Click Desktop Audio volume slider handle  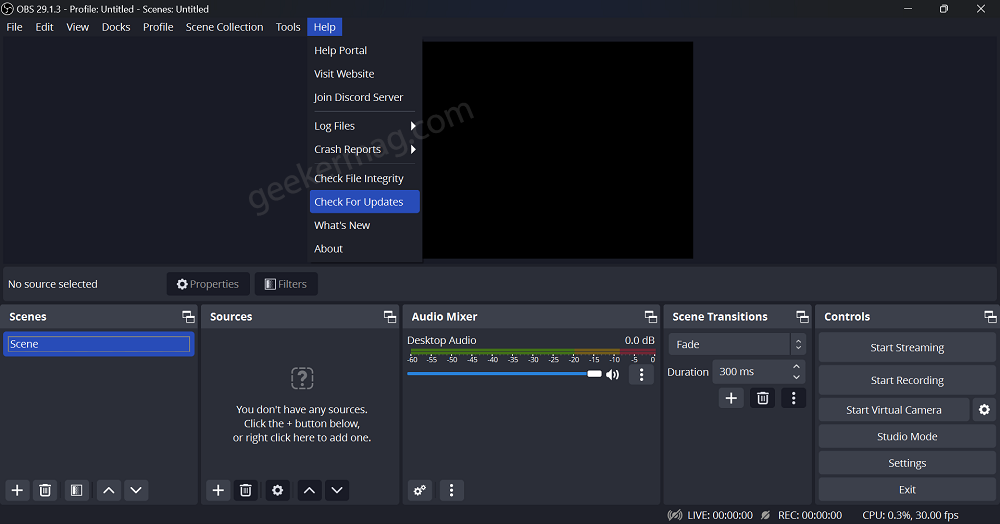click(594, 374)
